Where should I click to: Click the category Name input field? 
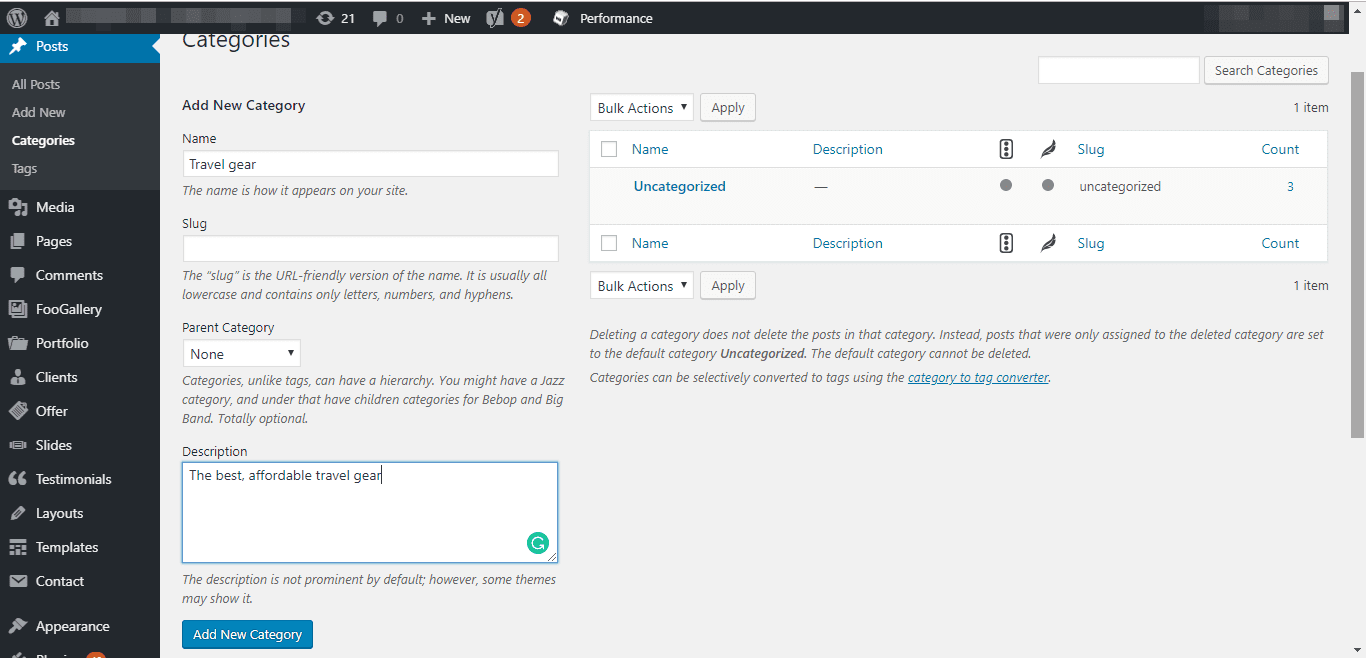click(370, 164)
